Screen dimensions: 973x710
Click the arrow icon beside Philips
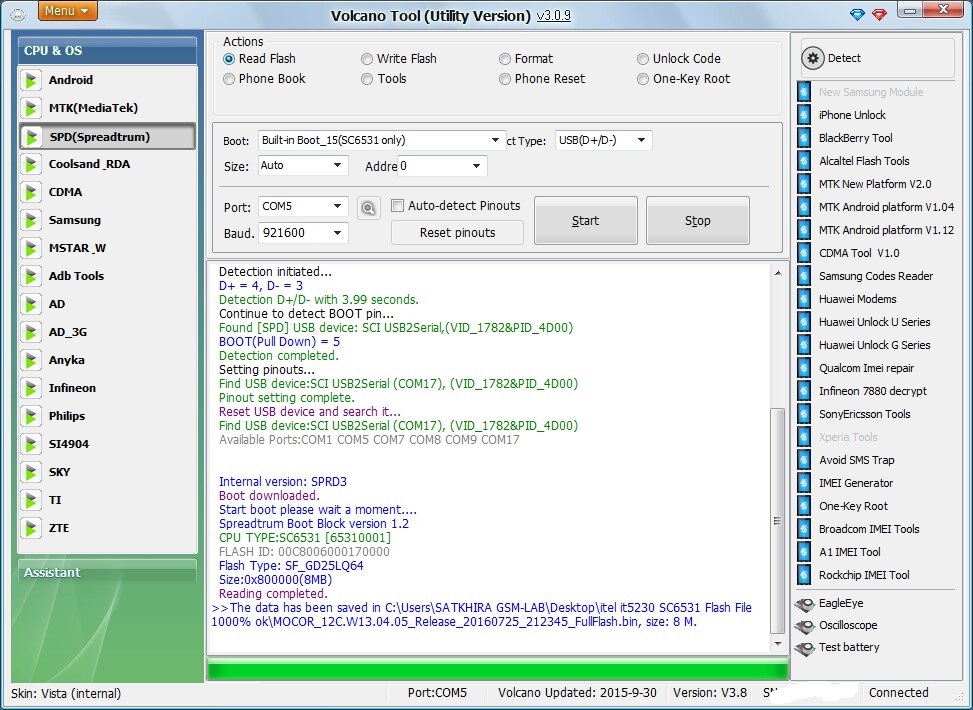click(x=30, y=416)
